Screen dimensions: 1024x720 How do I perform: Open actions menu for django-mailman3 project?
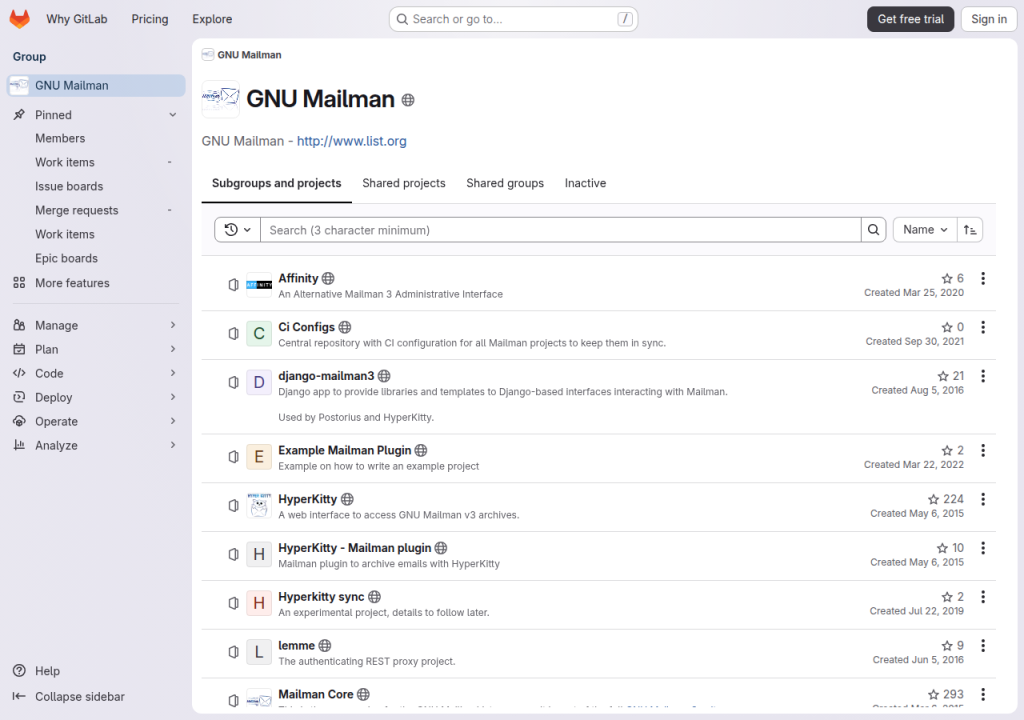tap(983, 376)
